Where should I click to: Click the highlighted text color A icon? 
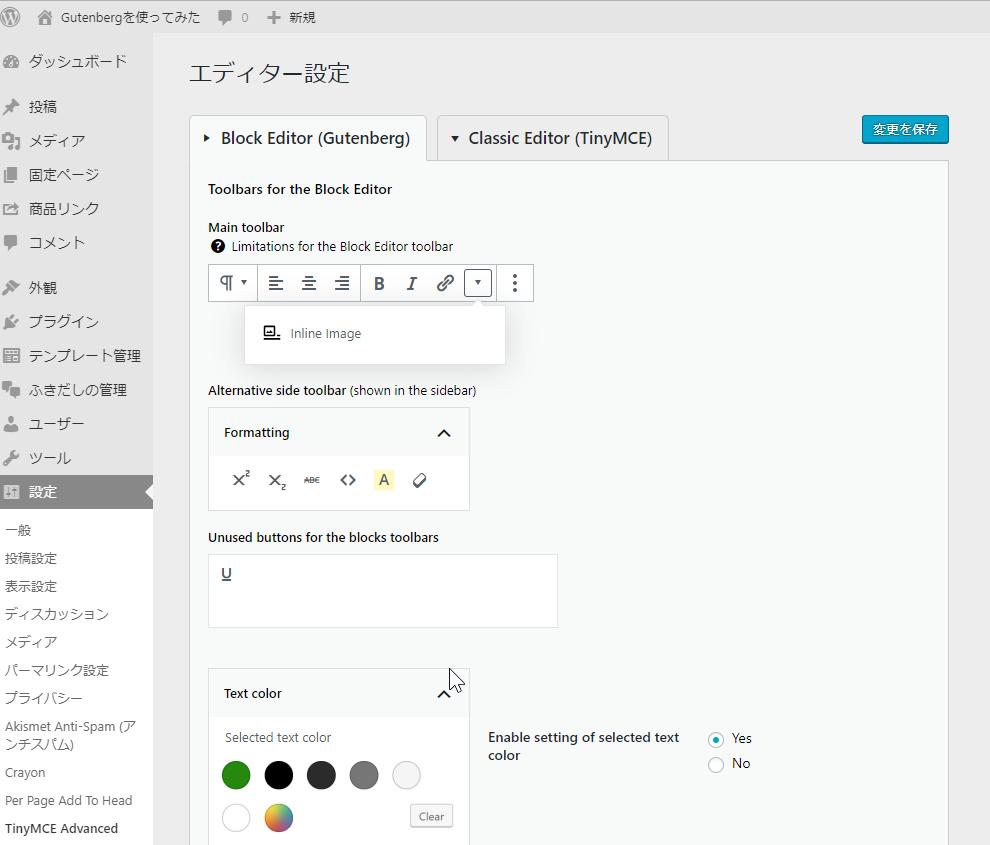pyautogui.click(x=384, y=480)
